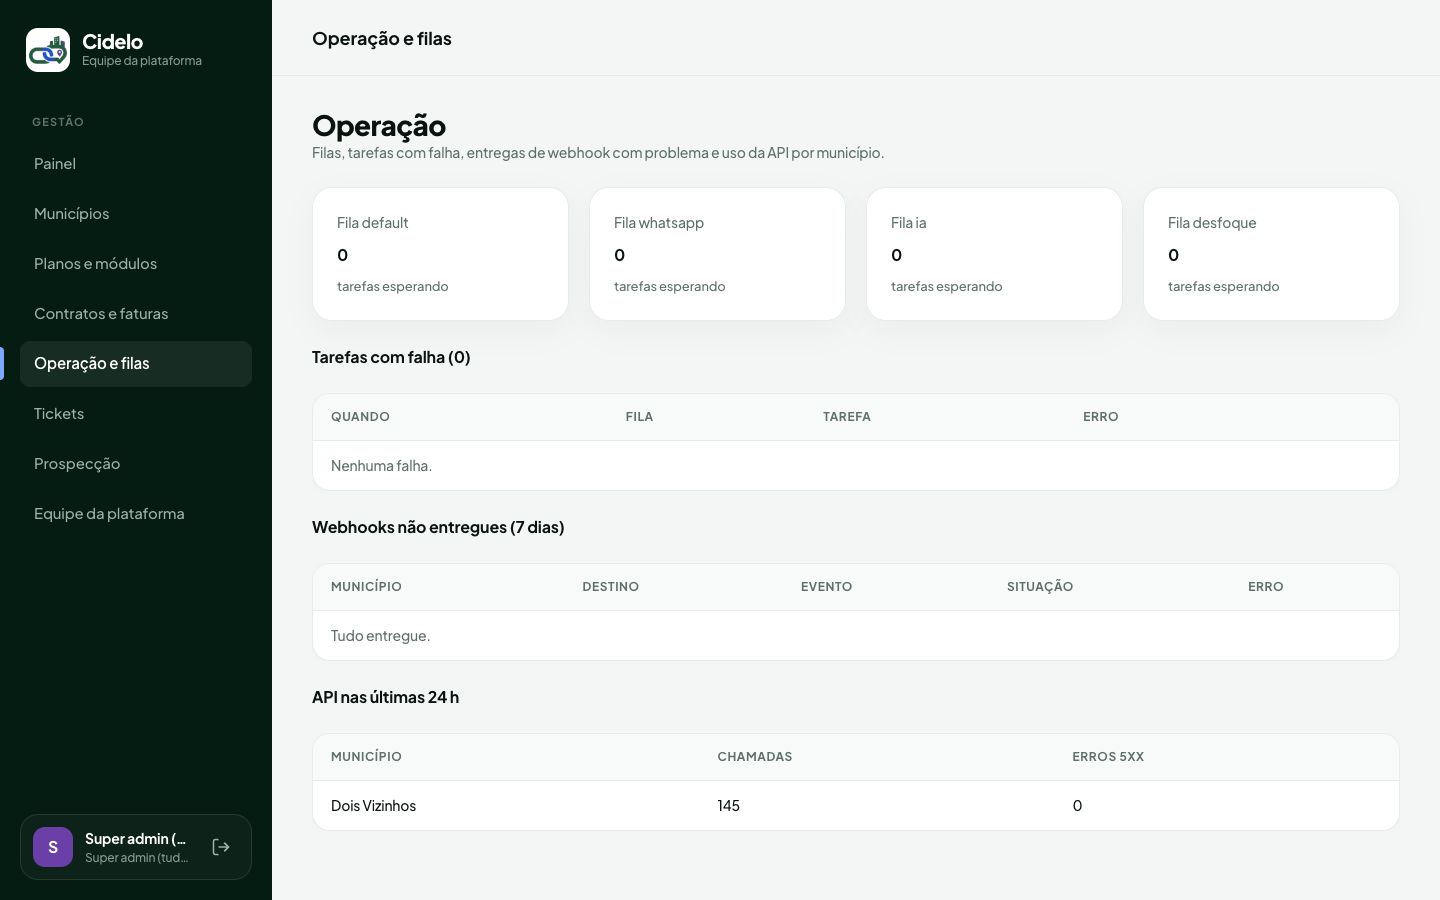Click the Fila desfoque card
Screen dimensions: 1440x900
pos(1271,254)
